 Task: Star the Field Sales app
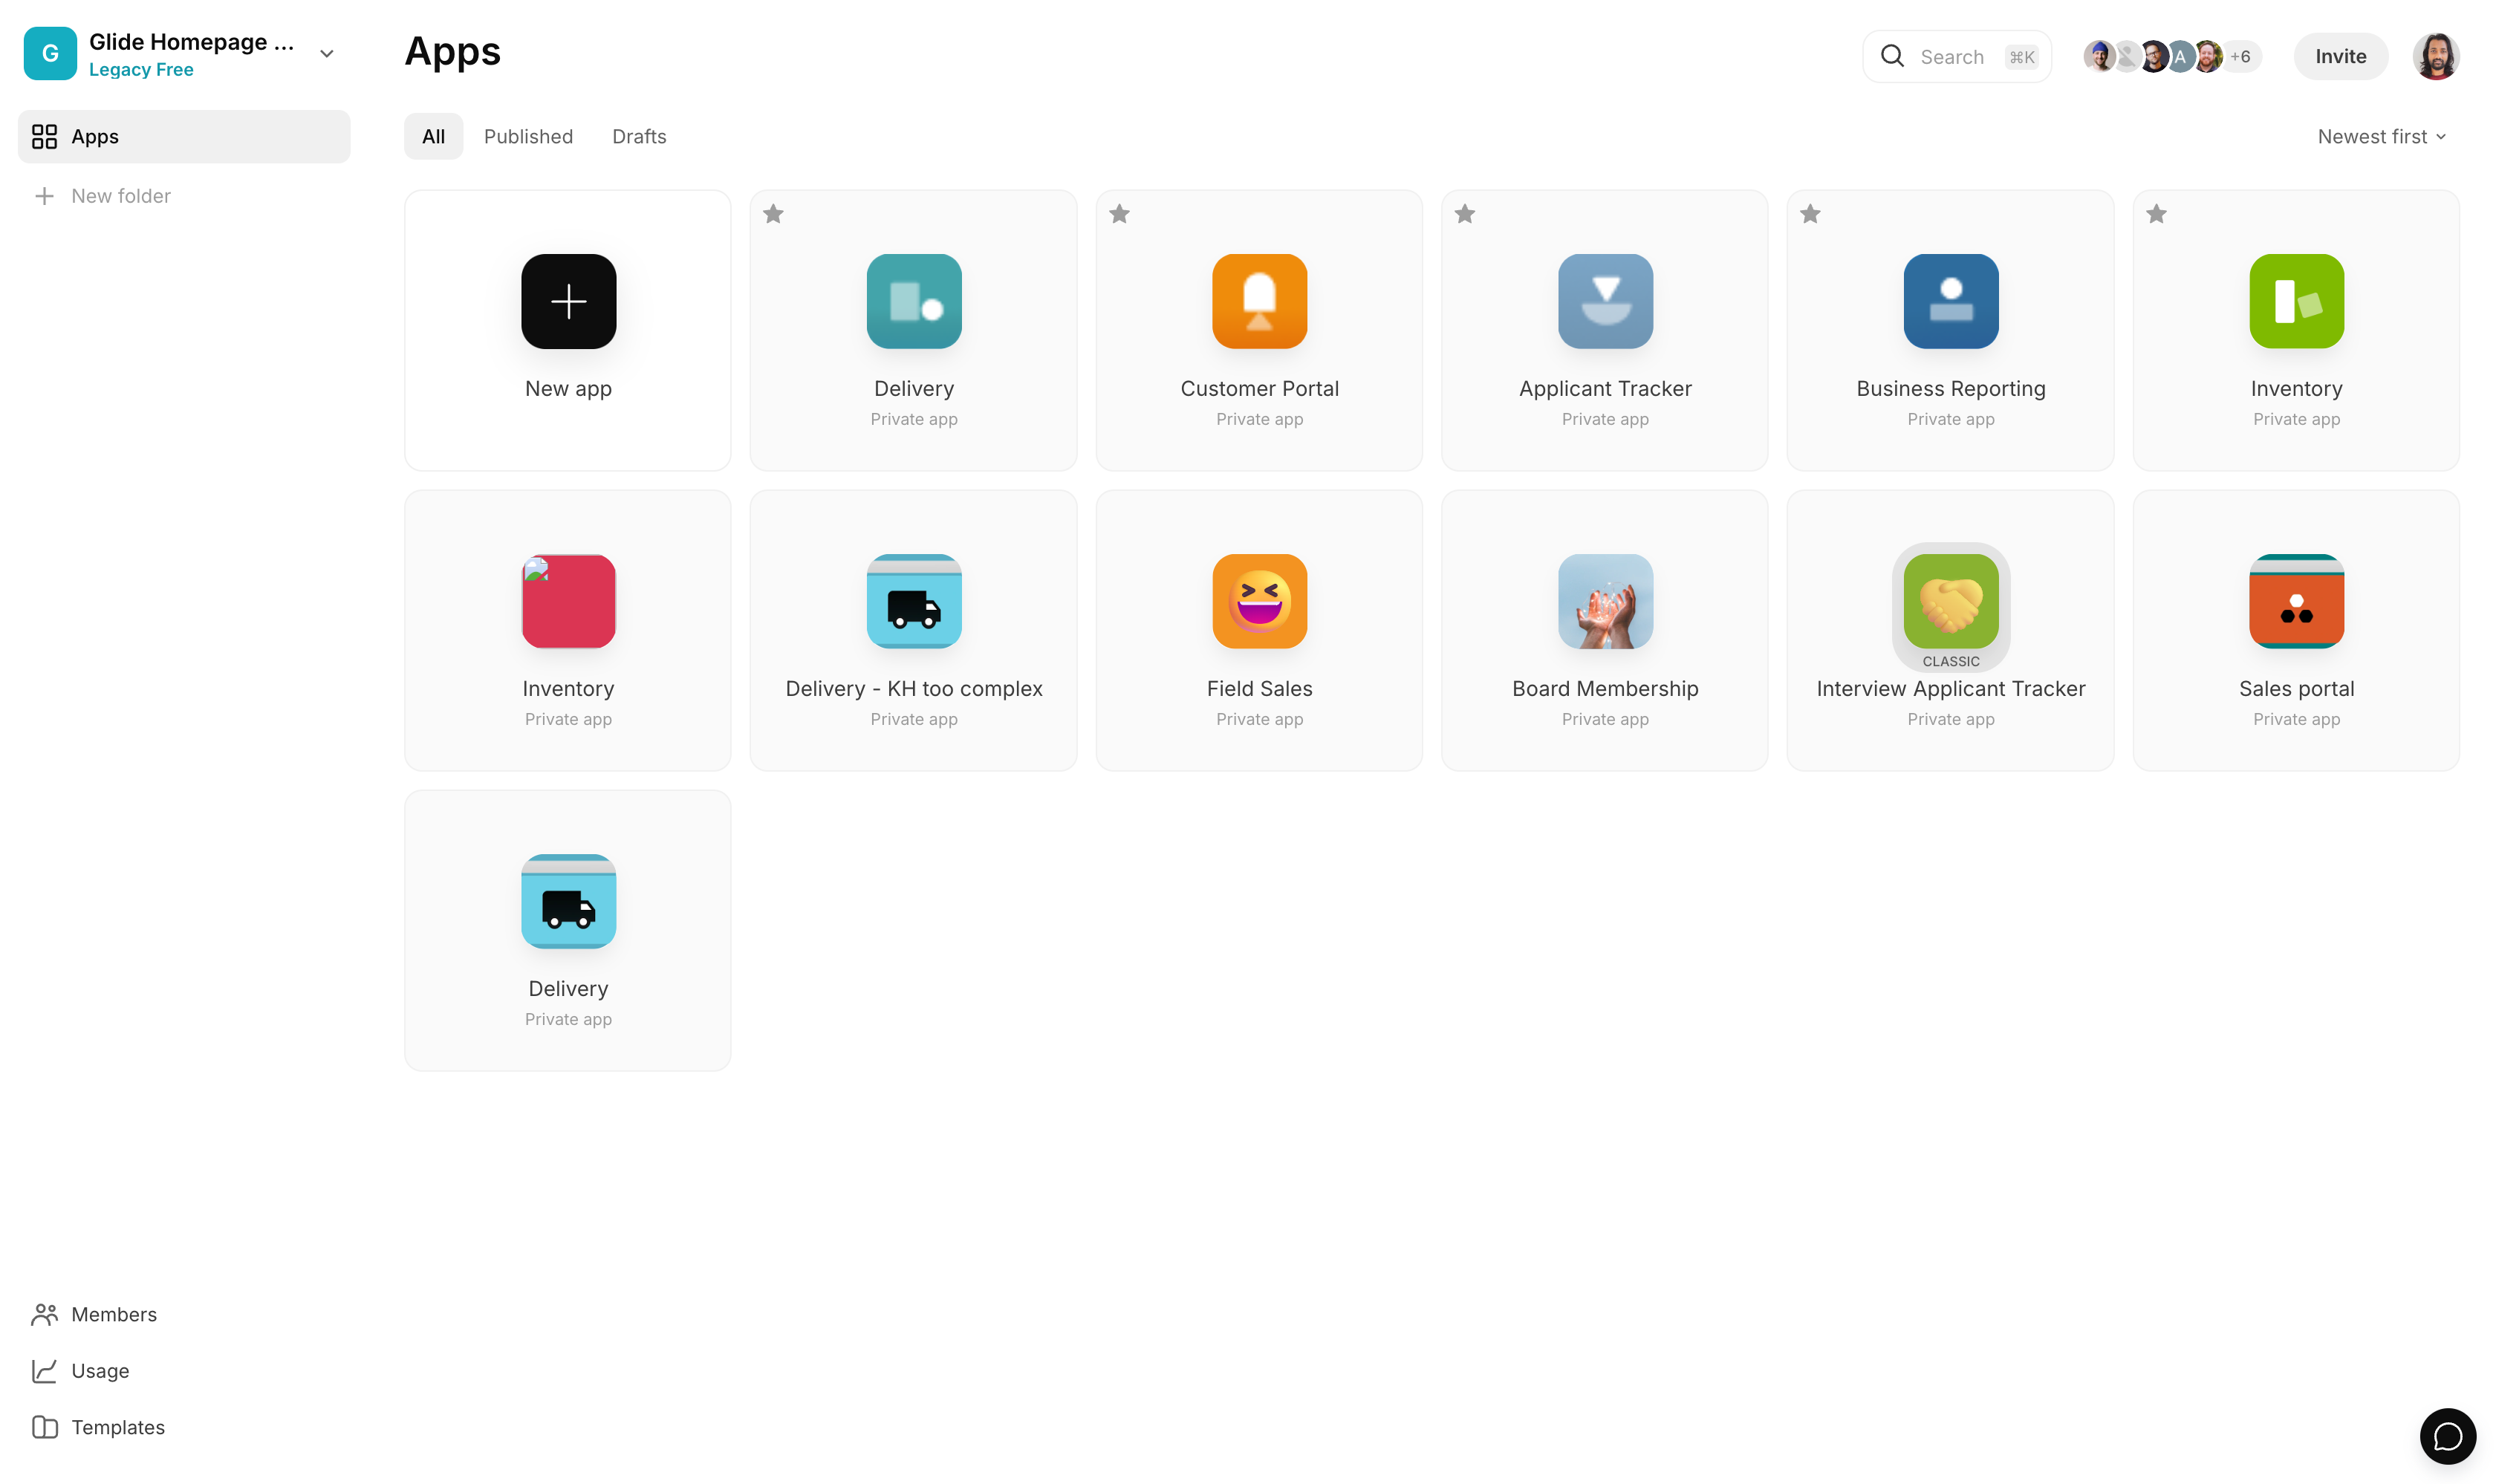pyautogui.click(x=1120, y=515)
